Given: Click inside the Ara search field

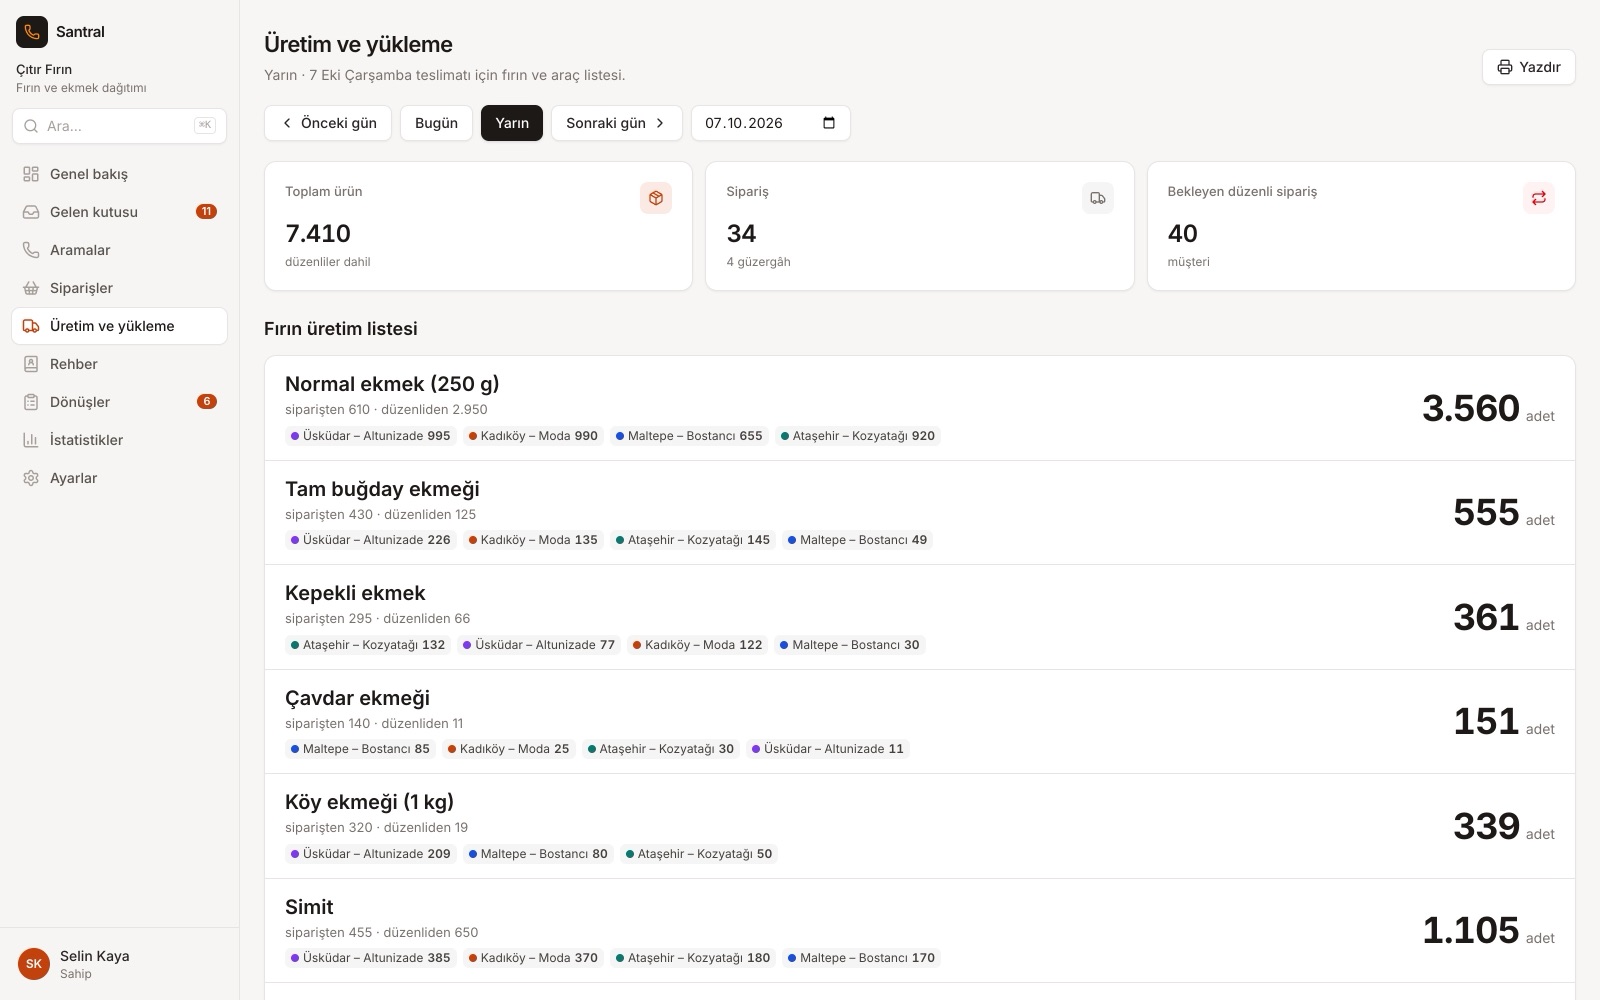Looking at the screenshot, I should coord(120,126).
